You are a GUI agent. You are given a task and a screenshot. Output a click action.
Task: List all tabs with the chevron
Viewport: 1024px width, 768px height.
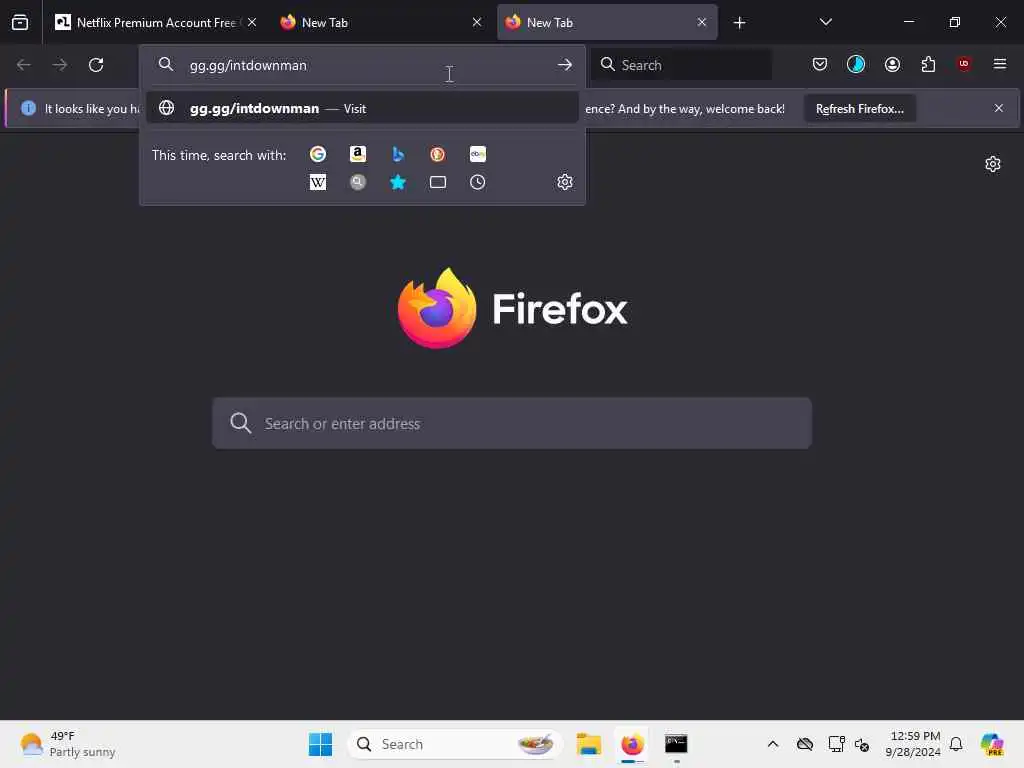click(825, 22)
